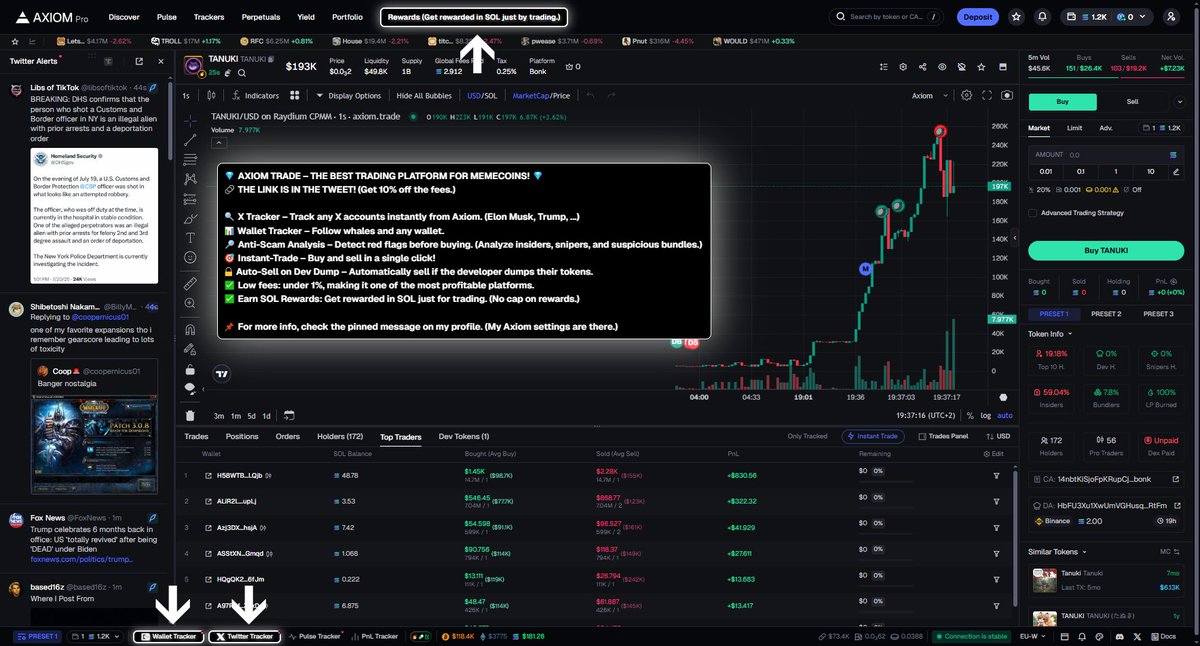1200x646 pixels.
Task: Toggle log scale on chart
Action: pos(986,415)
